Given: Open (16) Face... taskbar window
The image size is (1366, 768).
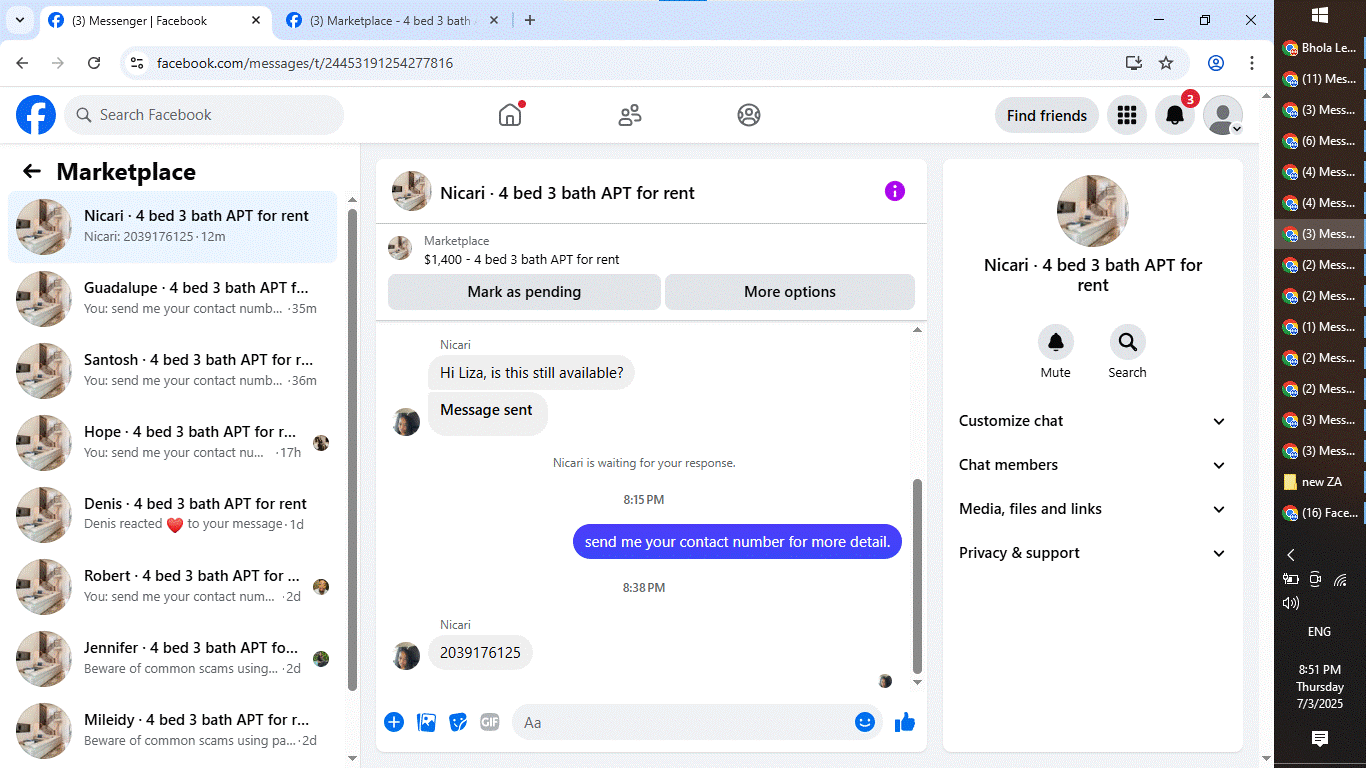Looking at the screenshot, I should click(1320, 513).
